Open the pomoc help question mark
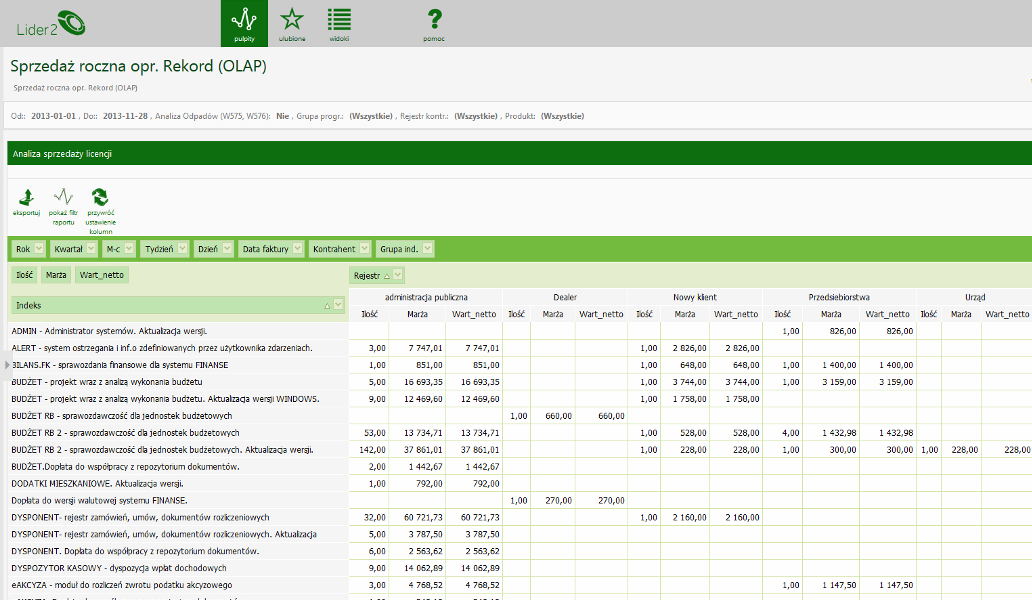 pyautogui.click(x=434, y=23)
